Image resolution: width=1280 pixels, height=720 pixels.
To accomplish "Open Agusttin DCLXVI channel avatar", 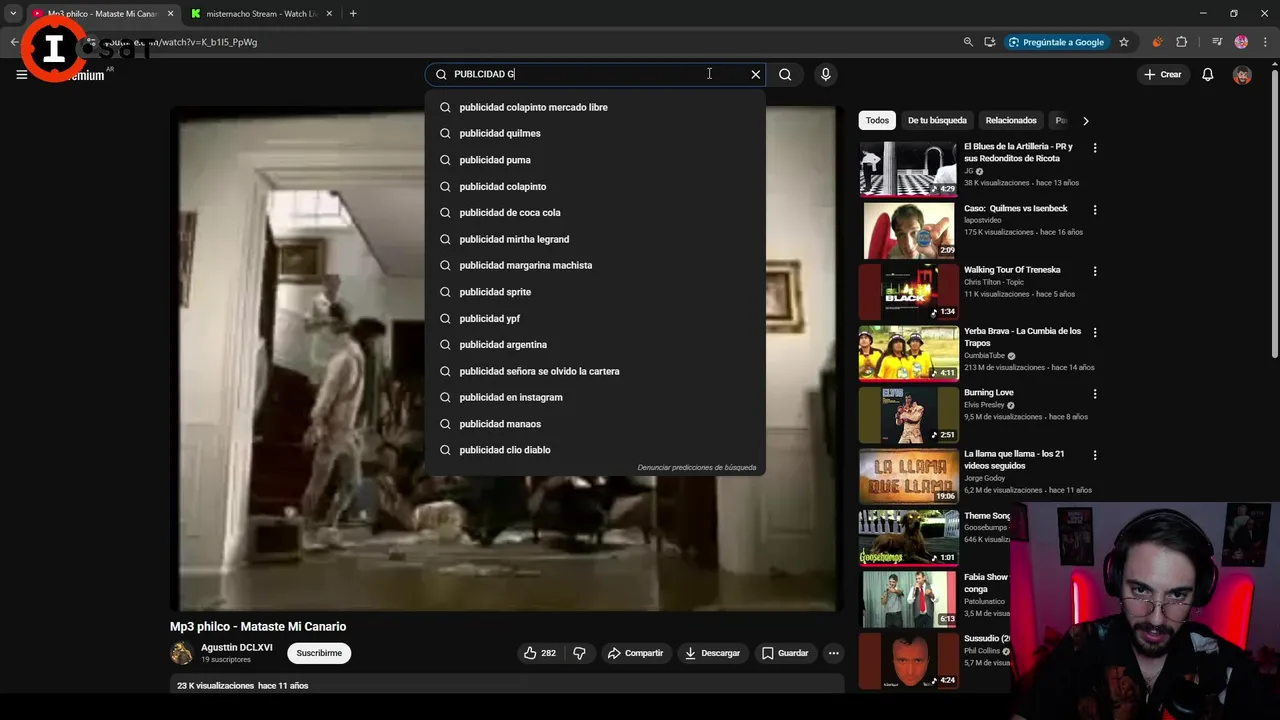I will pos(181,653).
